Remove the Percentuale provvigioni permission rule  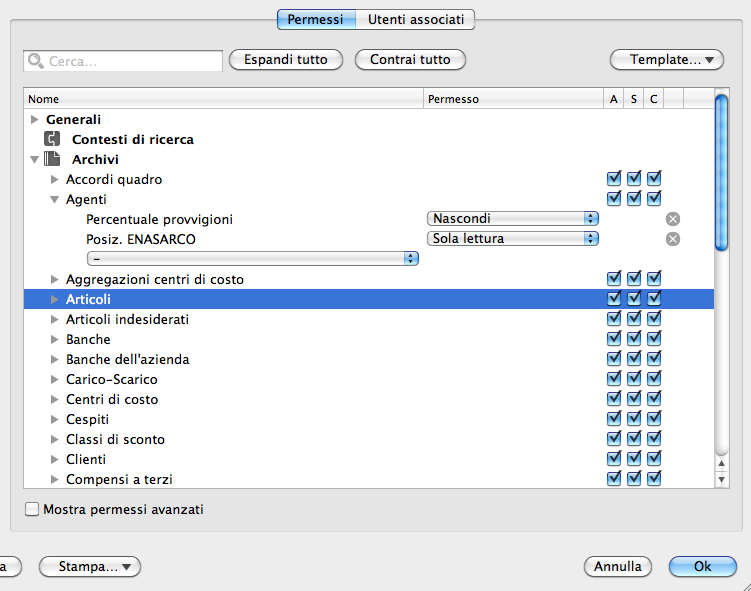[x=673, y=219]
